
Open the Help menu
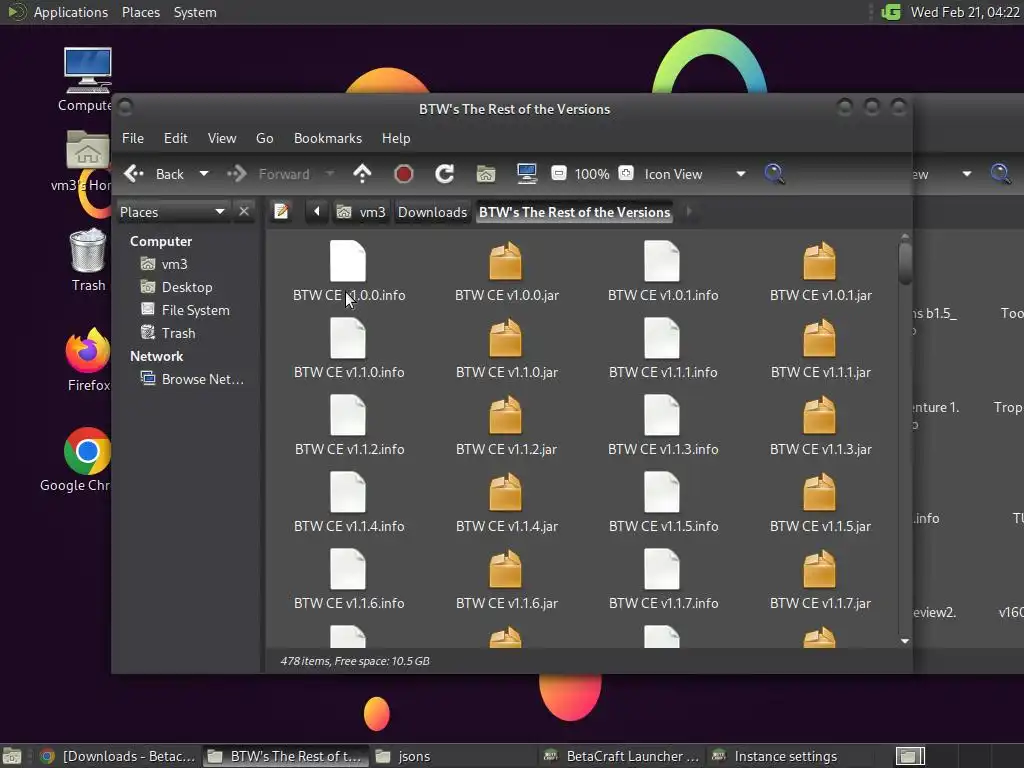[x=396, y=138]
